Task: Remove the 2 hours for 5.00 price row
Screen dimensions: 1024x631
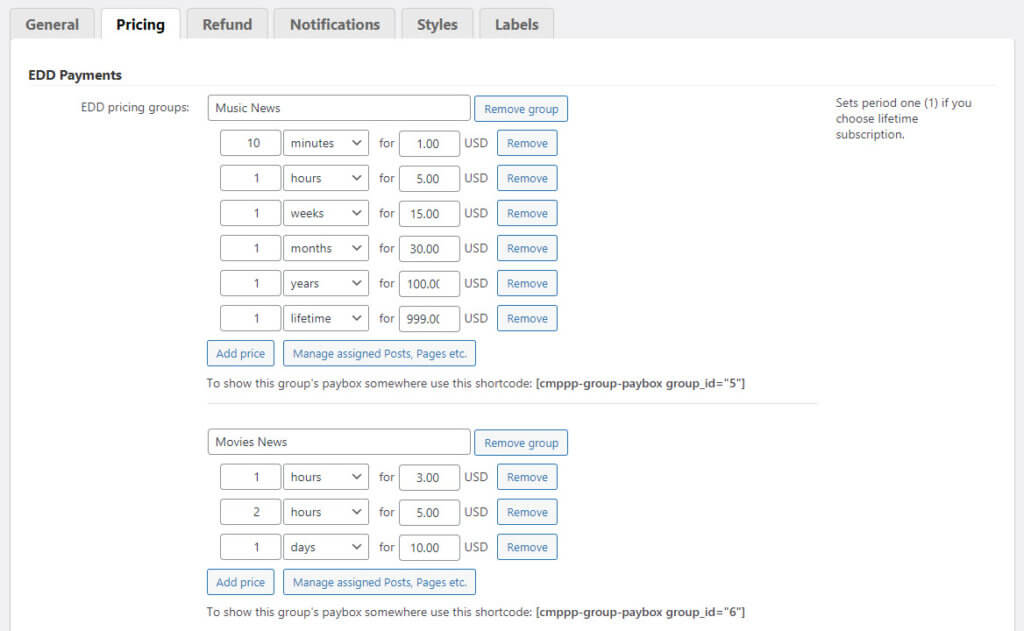Action: (x=527, y=512)
